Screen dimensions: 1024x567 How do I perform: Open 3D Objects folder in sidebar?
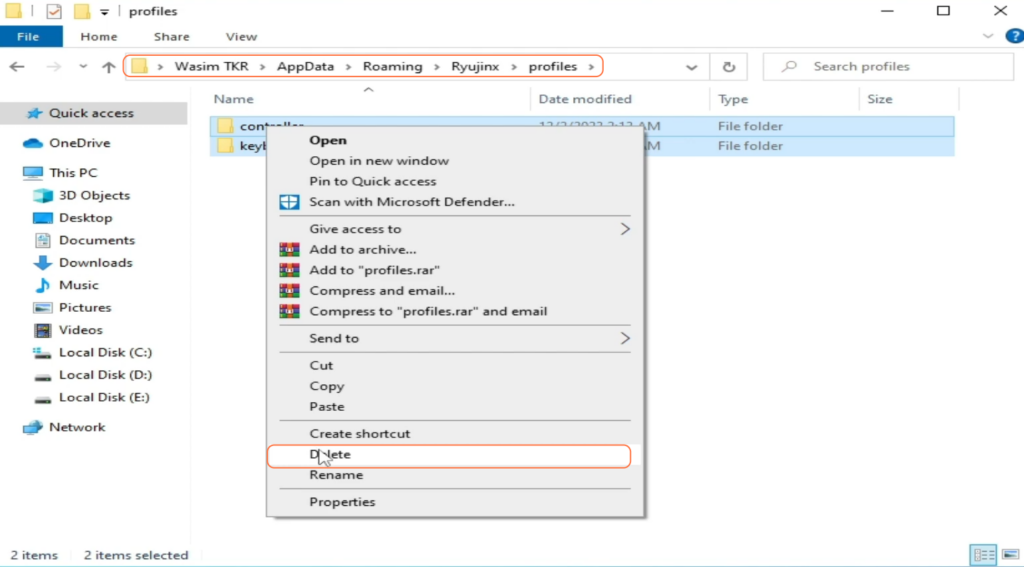(94, 195)
